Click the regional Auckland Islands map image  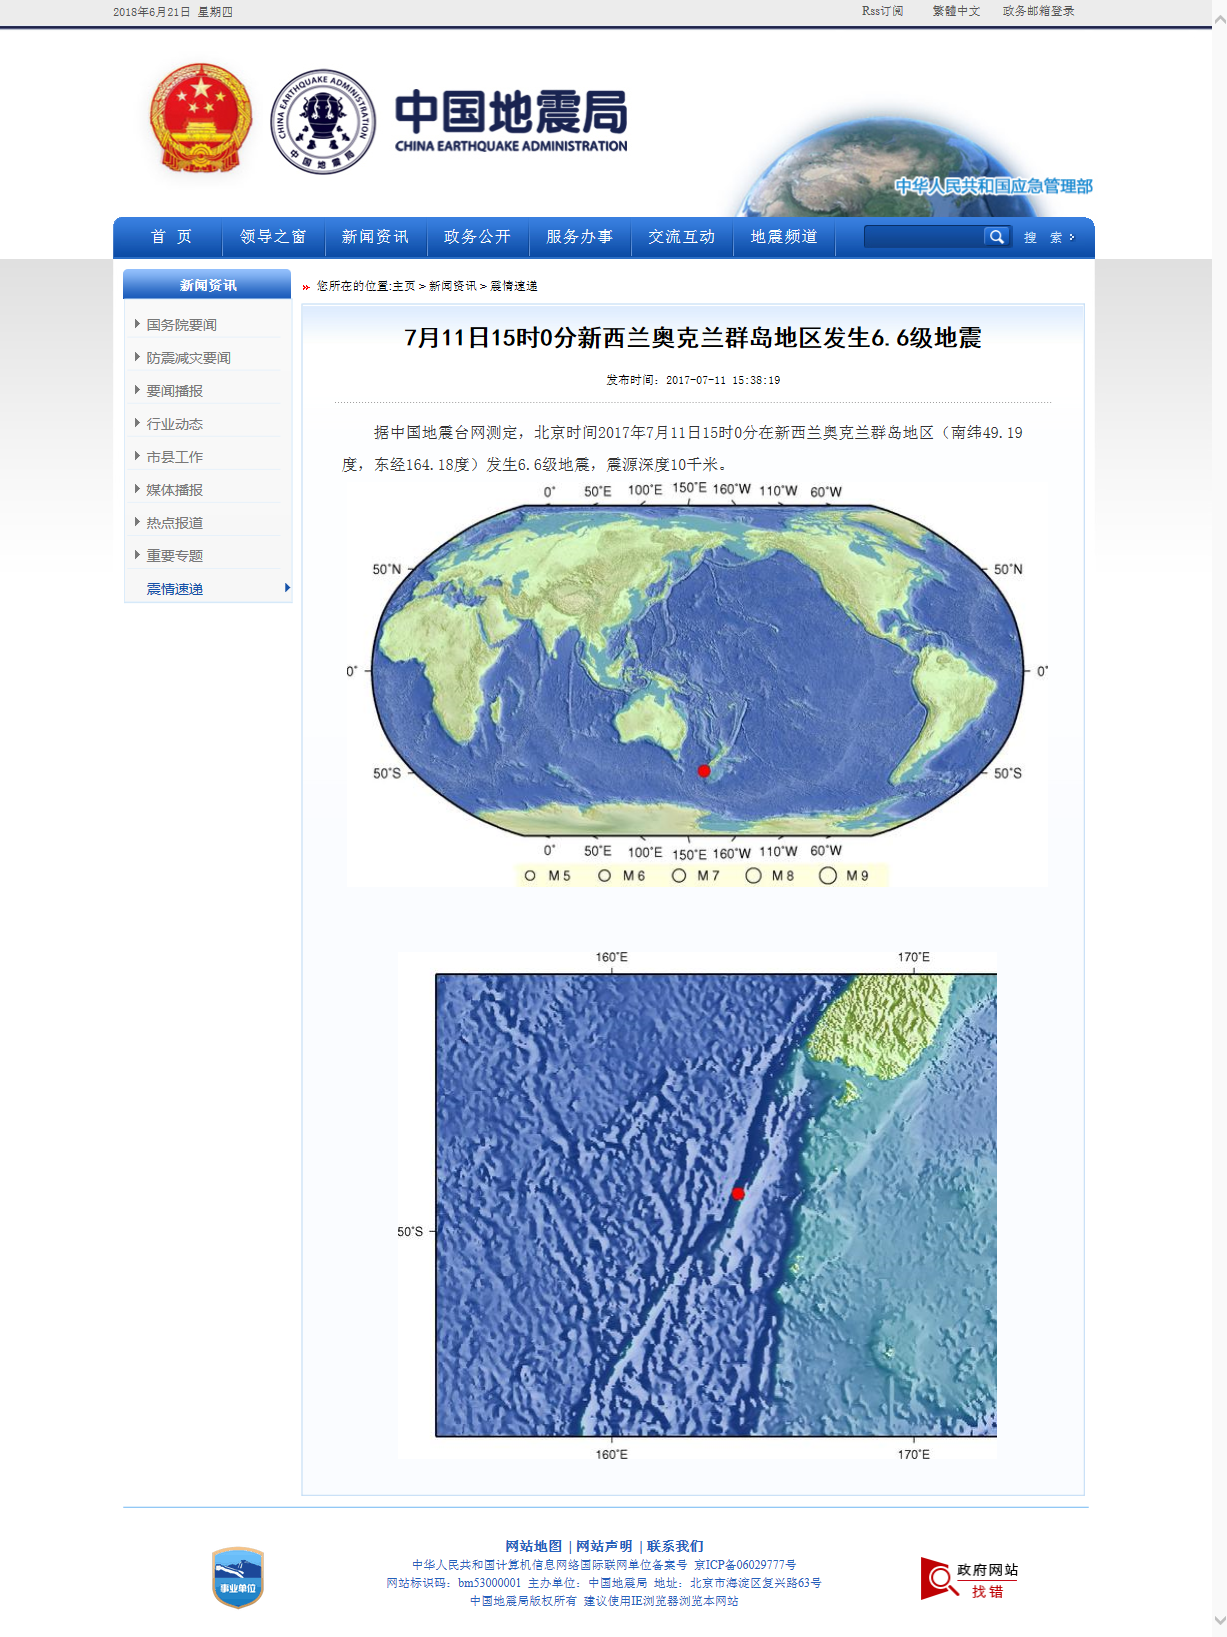[698, 1205]
